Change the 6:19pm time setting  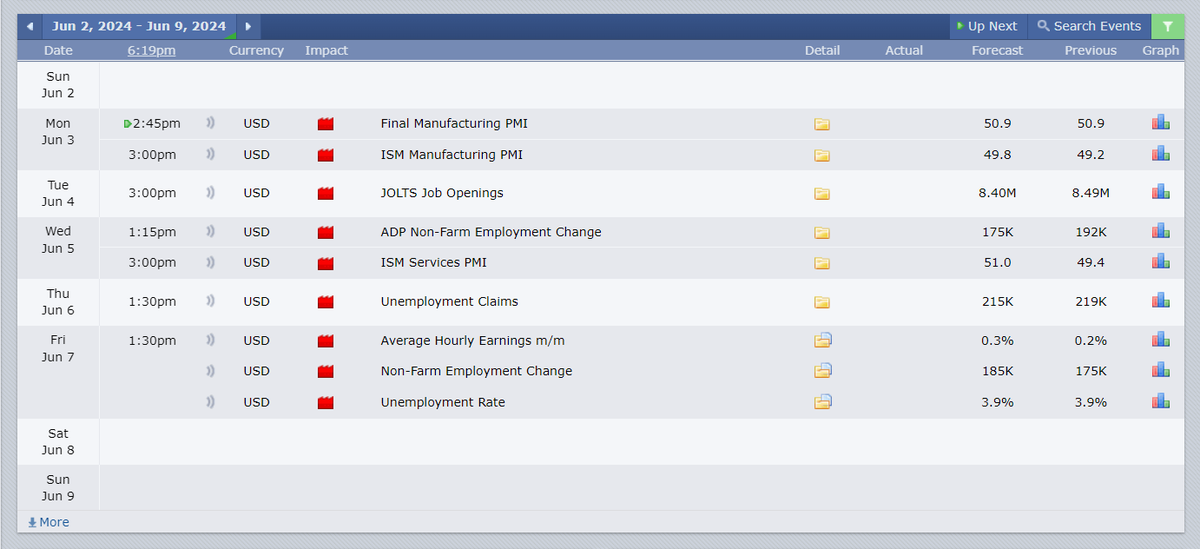[152, 50]
